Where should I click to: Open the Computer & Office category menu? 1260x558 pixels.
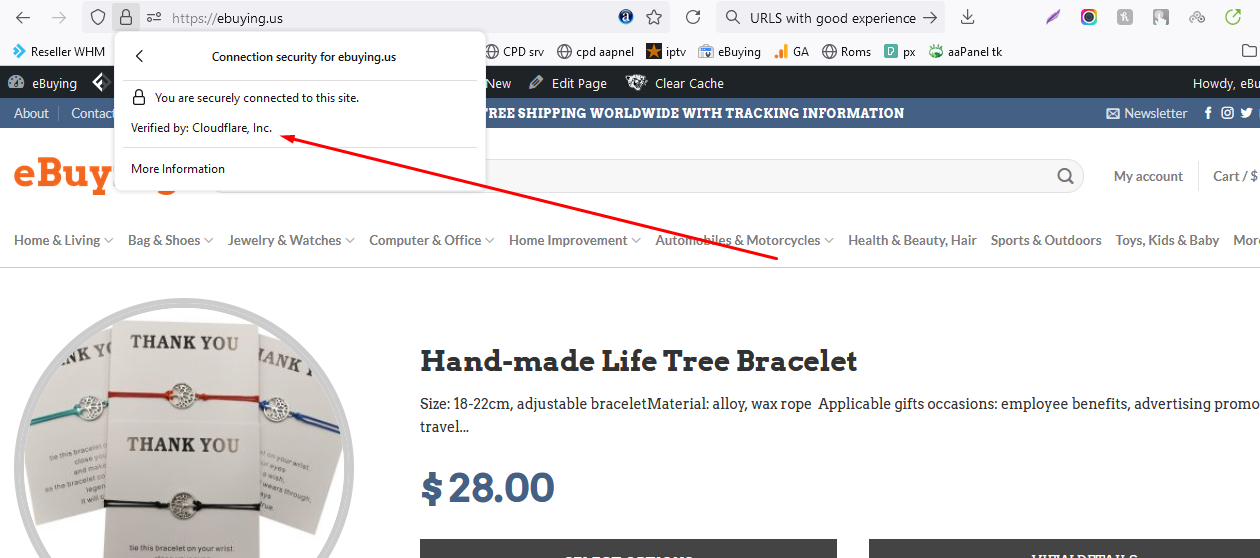click(432, 240)
